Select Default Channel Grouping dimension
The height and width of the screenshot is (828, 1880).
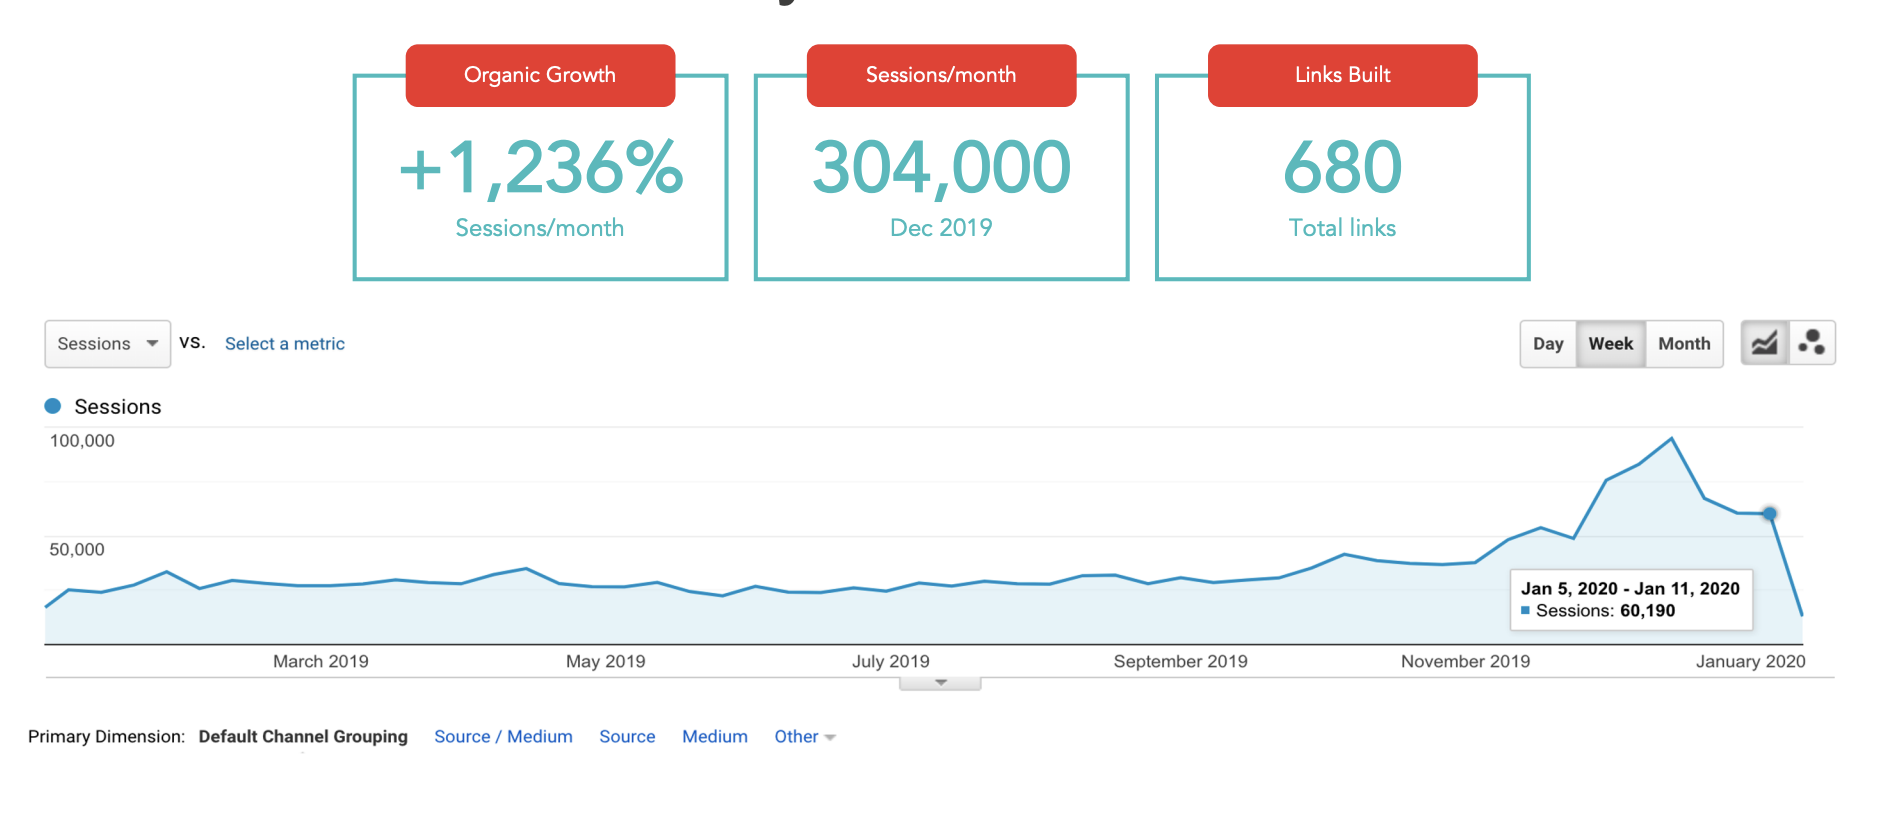(x=303, y=737)
